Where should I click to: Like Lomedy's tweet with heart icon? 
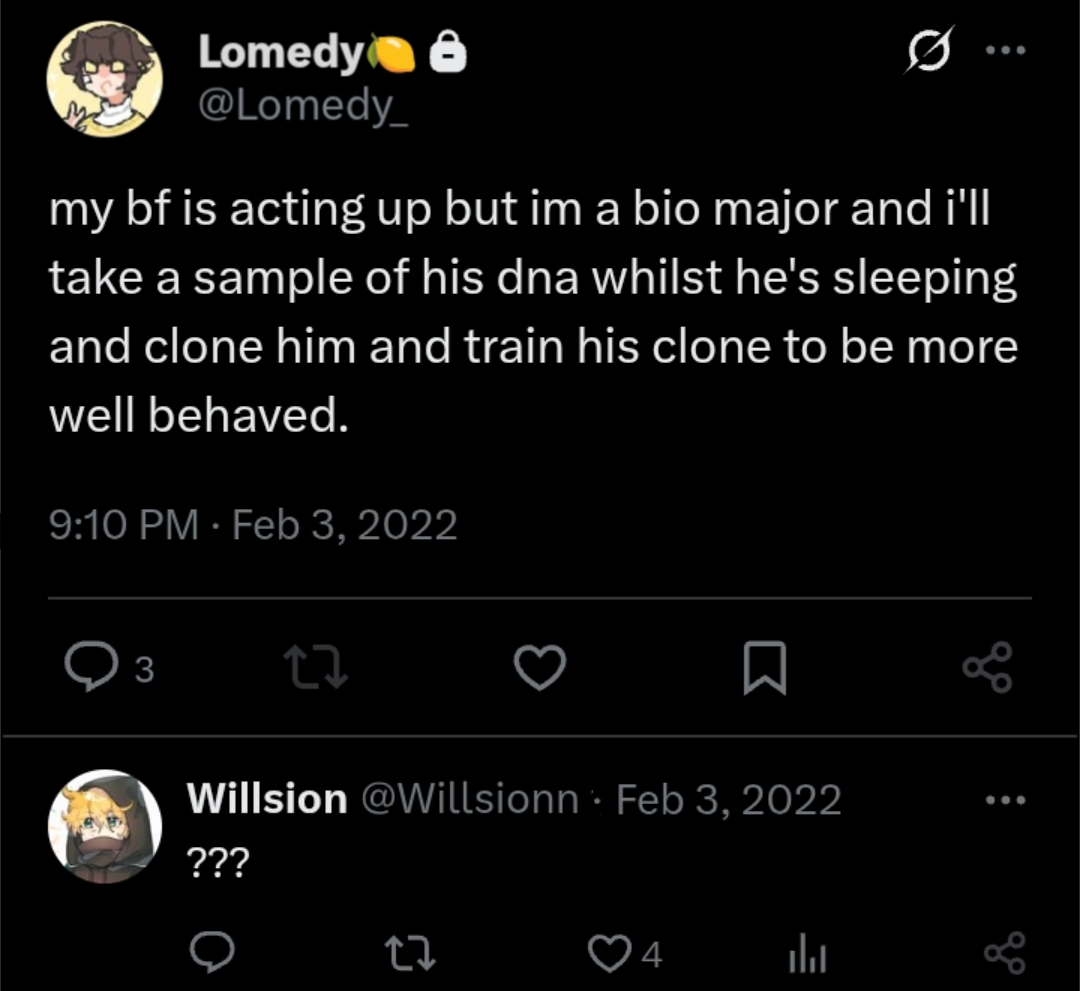click(x=541, y=667)
